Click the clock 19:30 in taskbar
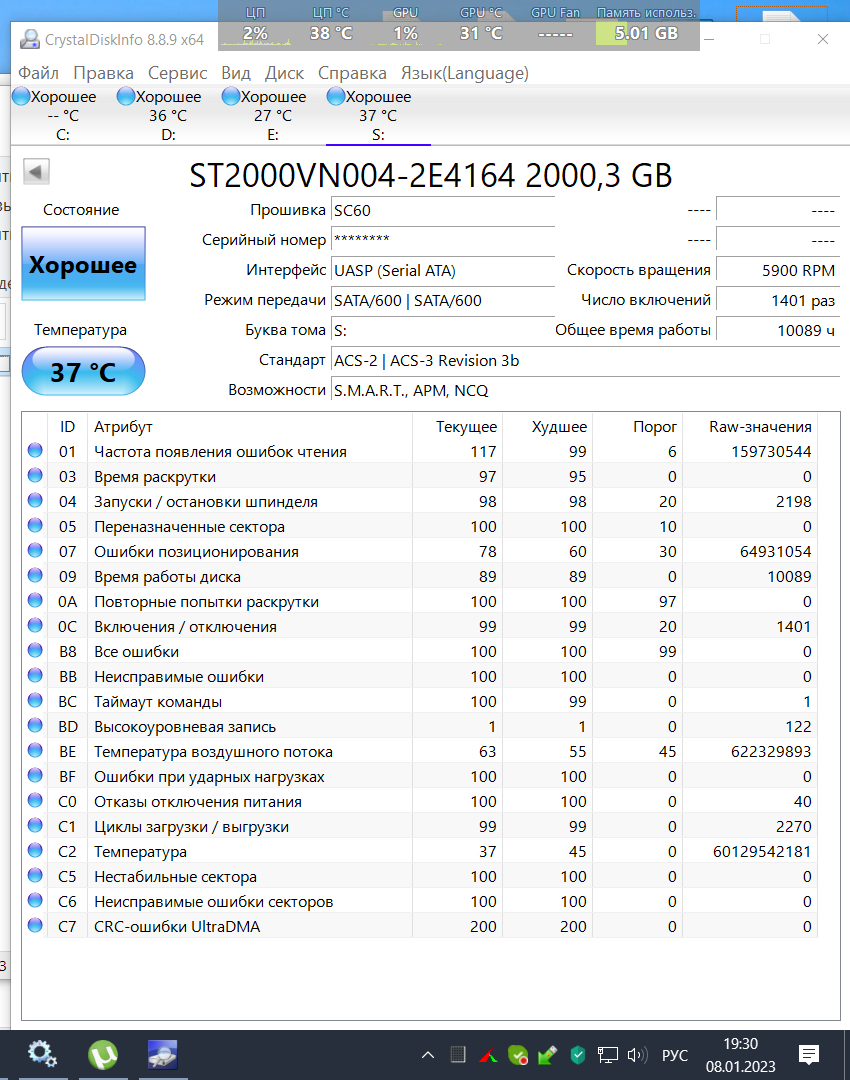The width and height of the screenshot is (850, 1080). [x=740, y=1044]
